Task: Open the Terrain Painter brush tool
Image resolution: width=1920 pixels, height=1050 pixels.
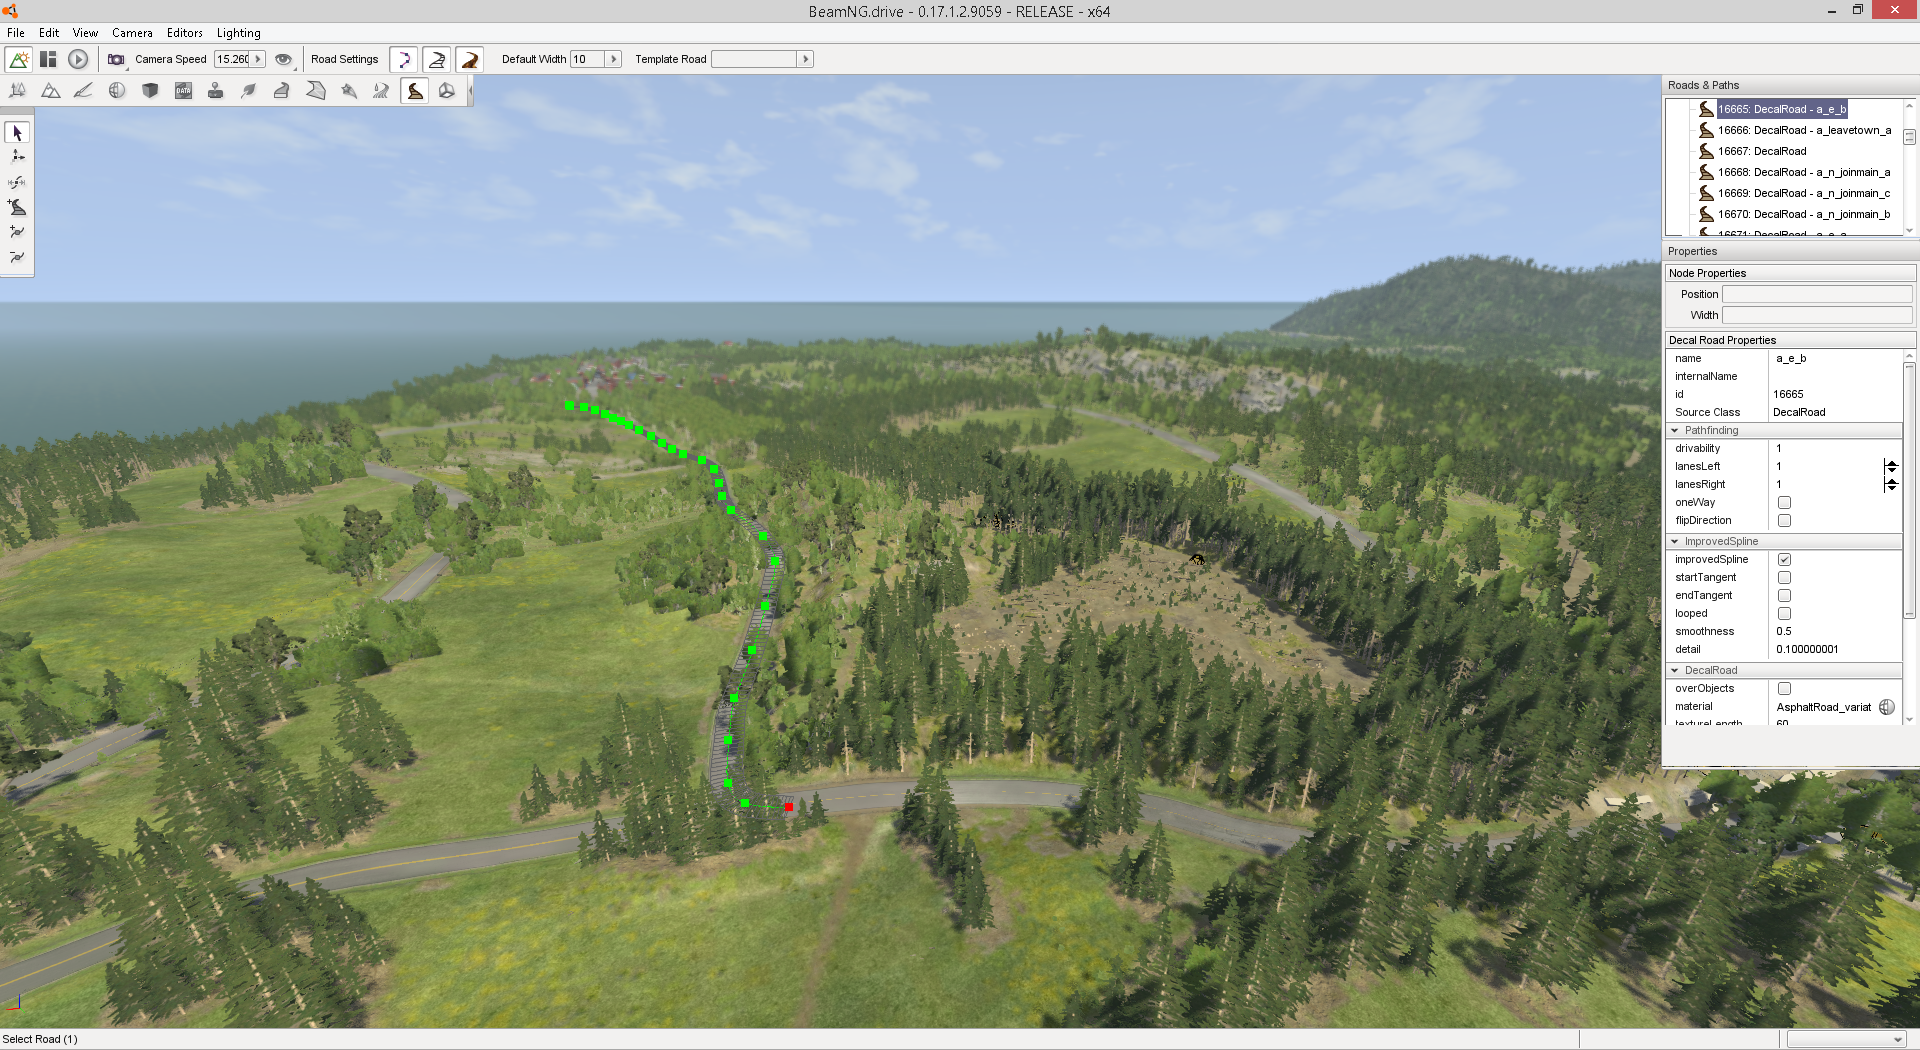Action: click(83, 91)
